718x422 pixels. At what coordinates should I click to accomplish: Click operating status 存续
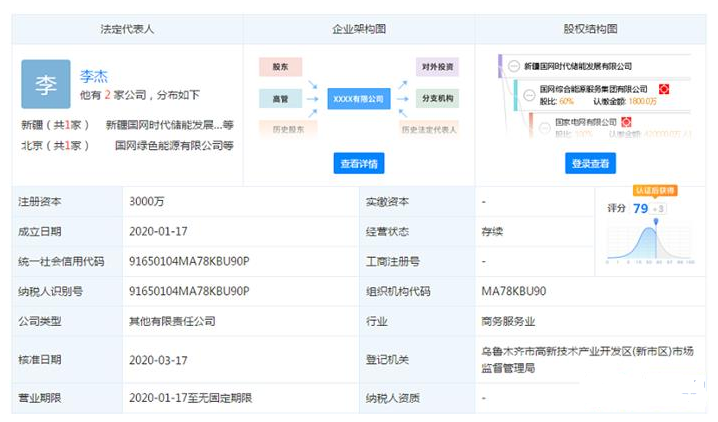492,231
